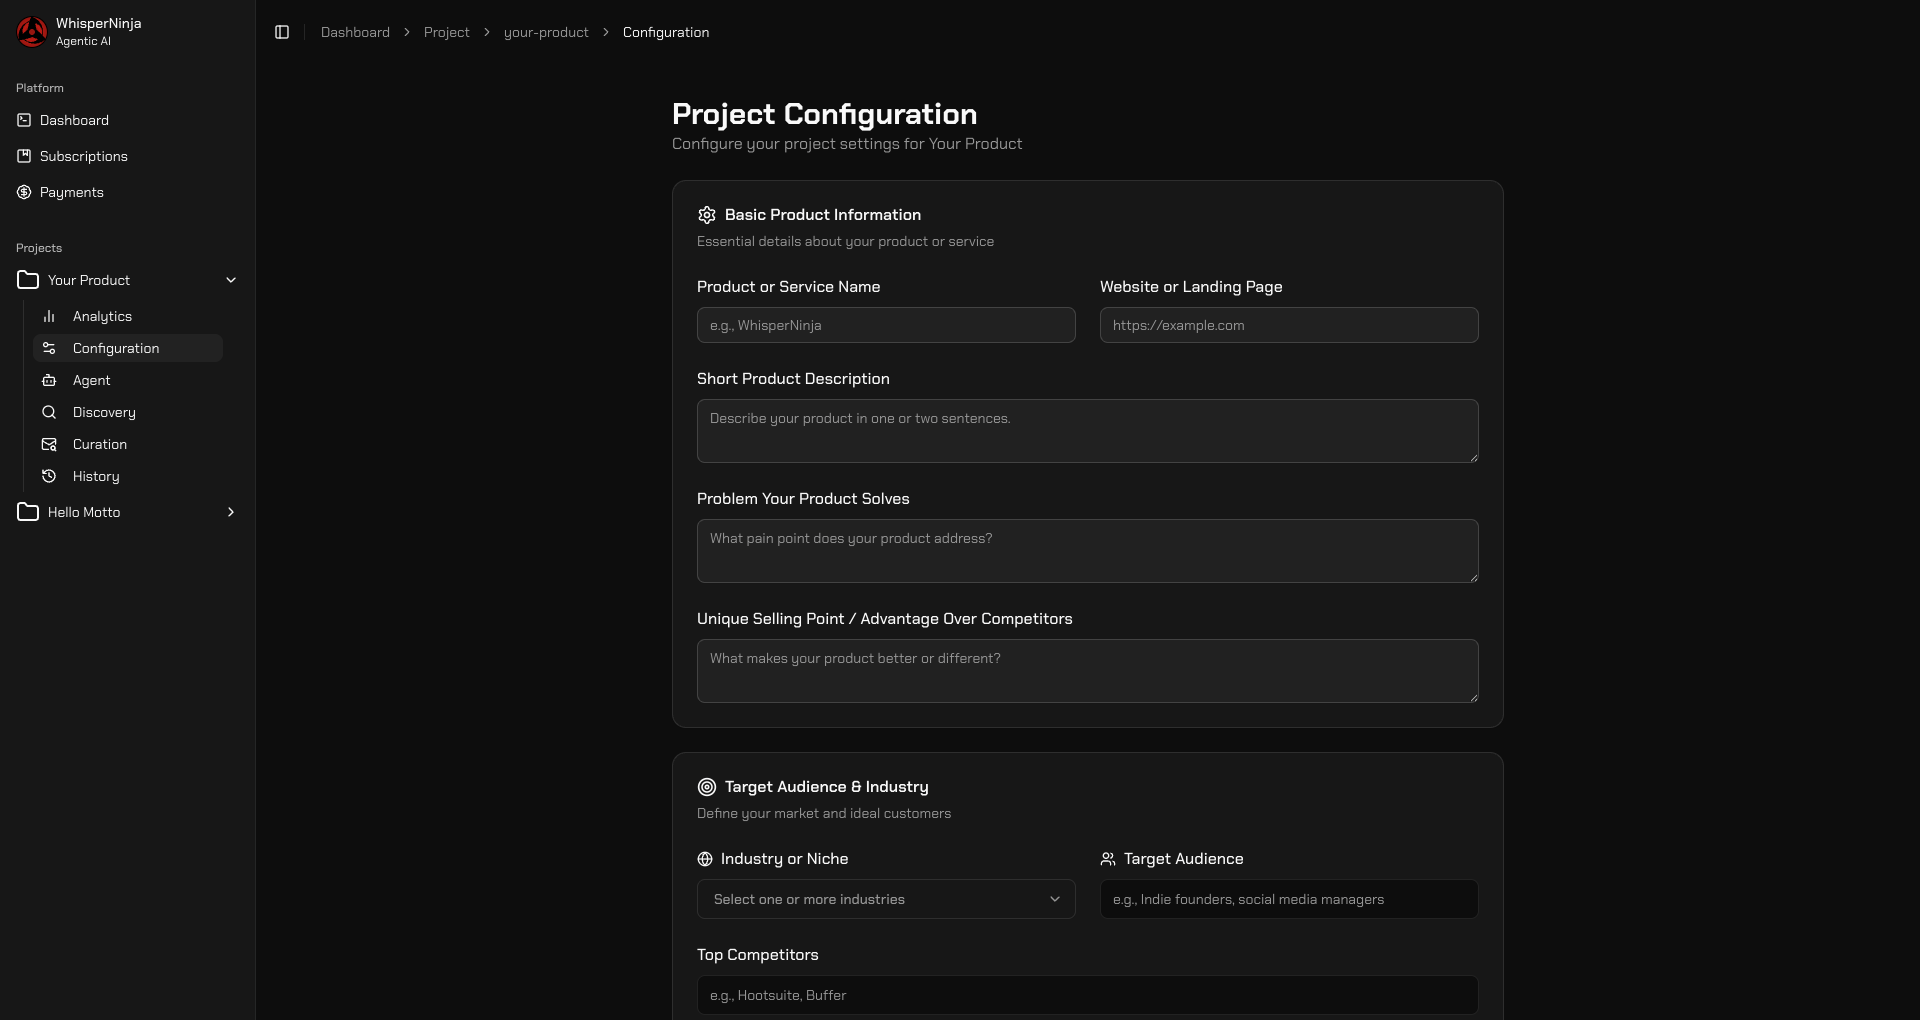Collapse the Your Product project tree

(x=231, y=280)
